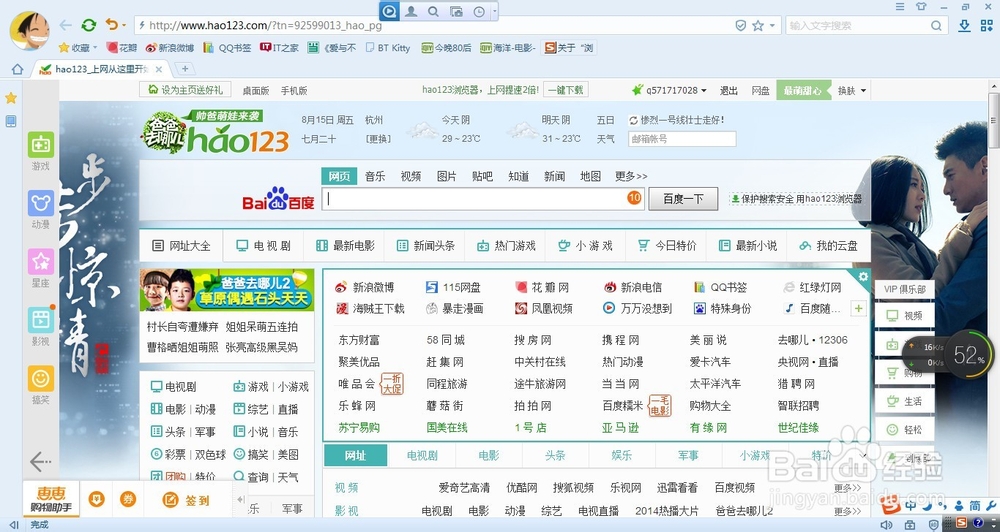Click 设为主页送好礼 button

click(185, 90)
